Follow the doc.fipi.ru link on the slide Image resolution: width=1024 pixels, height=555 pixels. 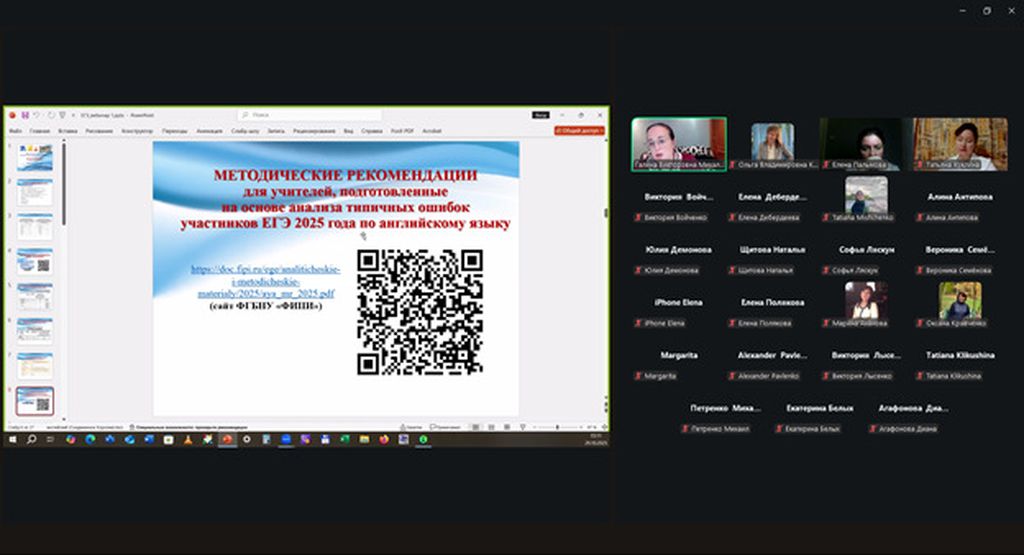pos(265,282)
